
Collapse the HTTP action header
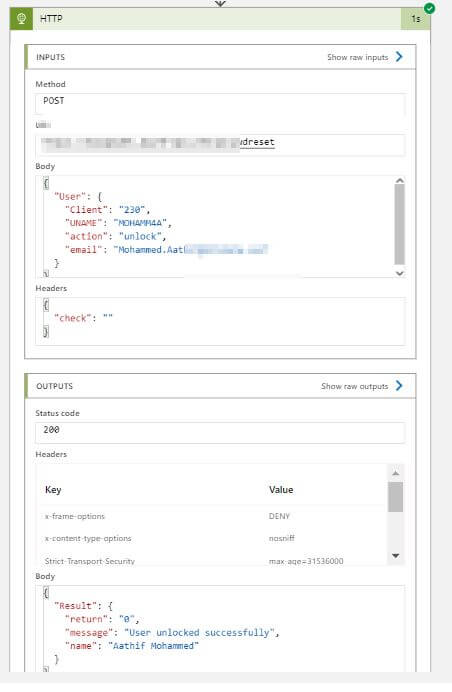[220, 19]
